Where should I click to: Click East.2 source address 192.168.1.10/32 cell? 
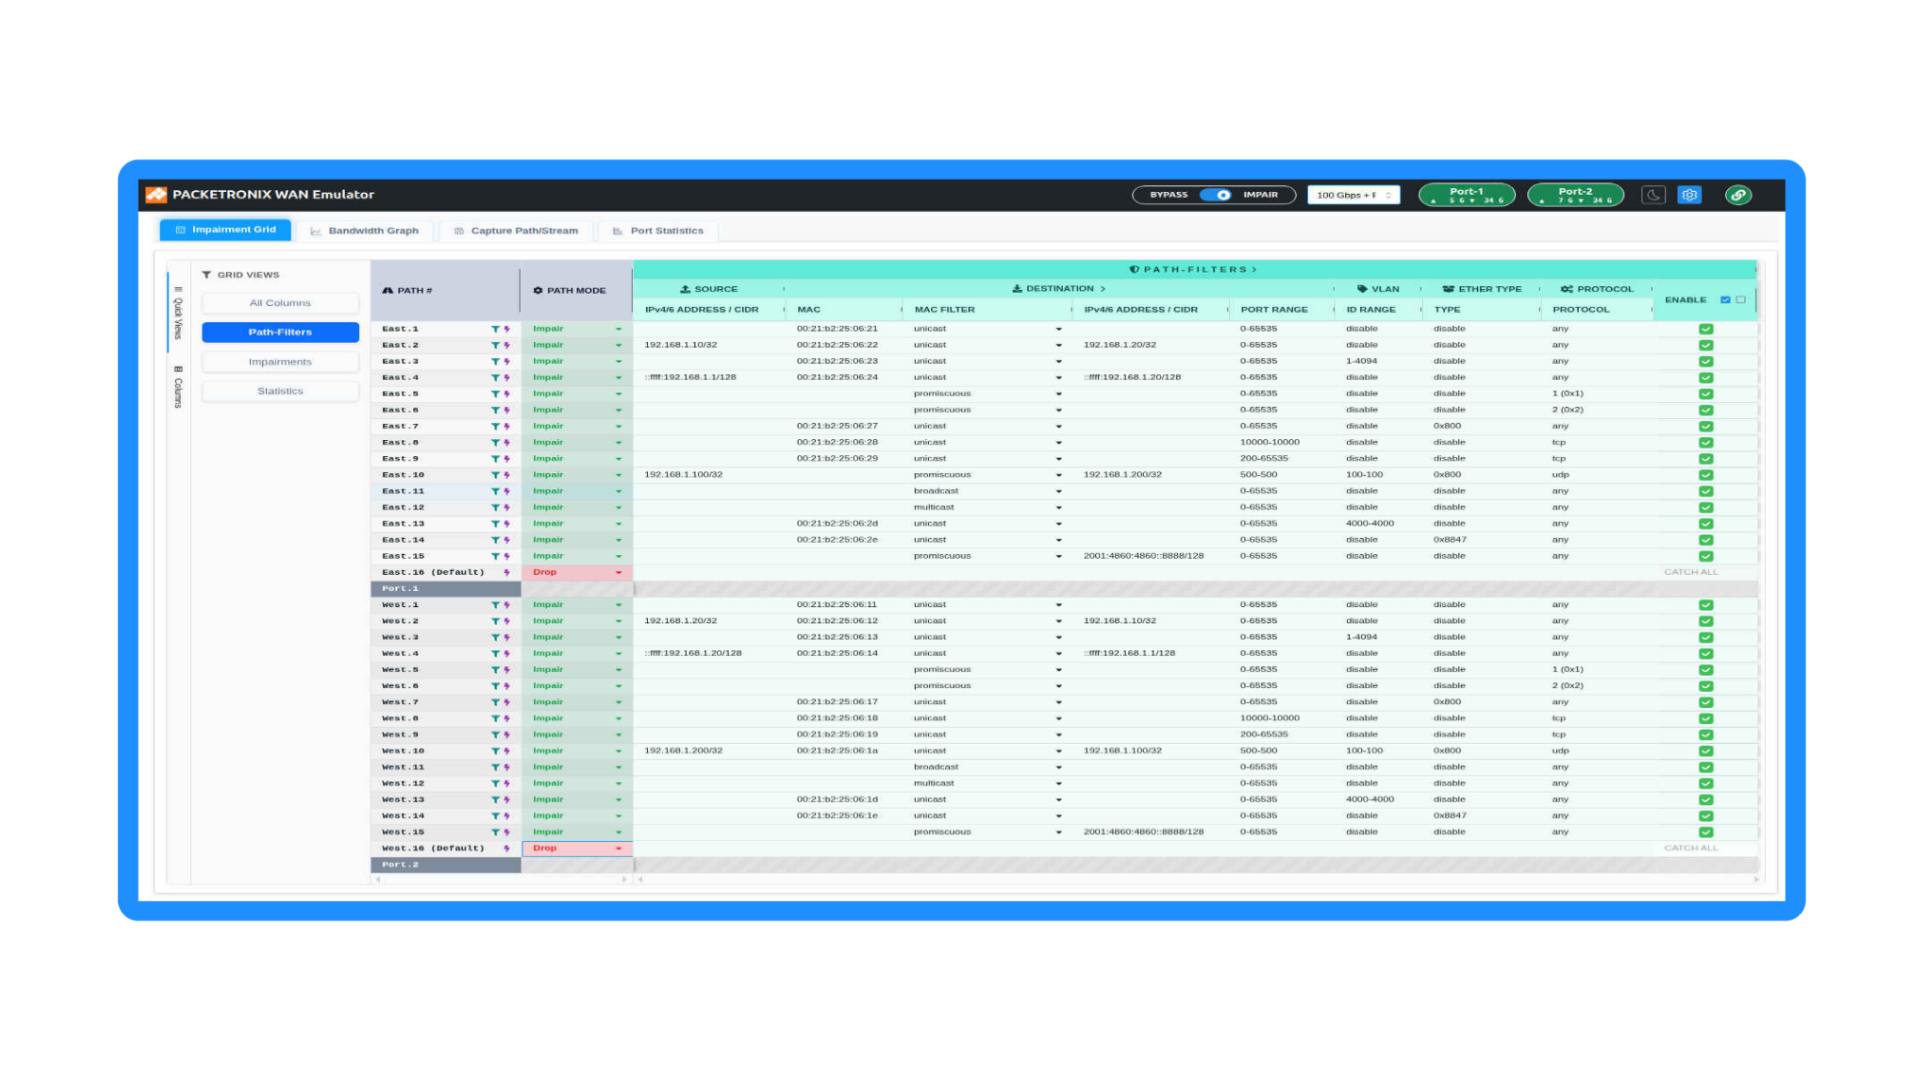(x=709, y=345)
